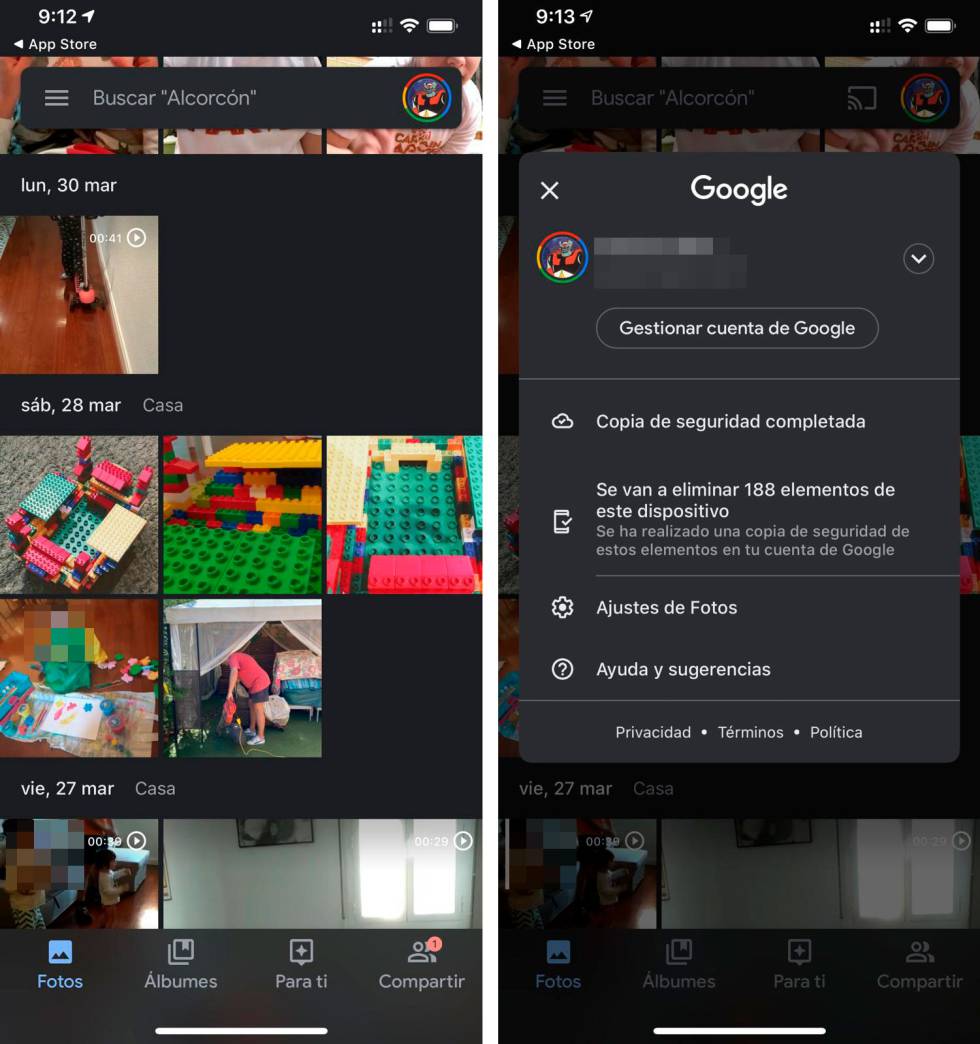Open the Política link

(x=836, y=732)
